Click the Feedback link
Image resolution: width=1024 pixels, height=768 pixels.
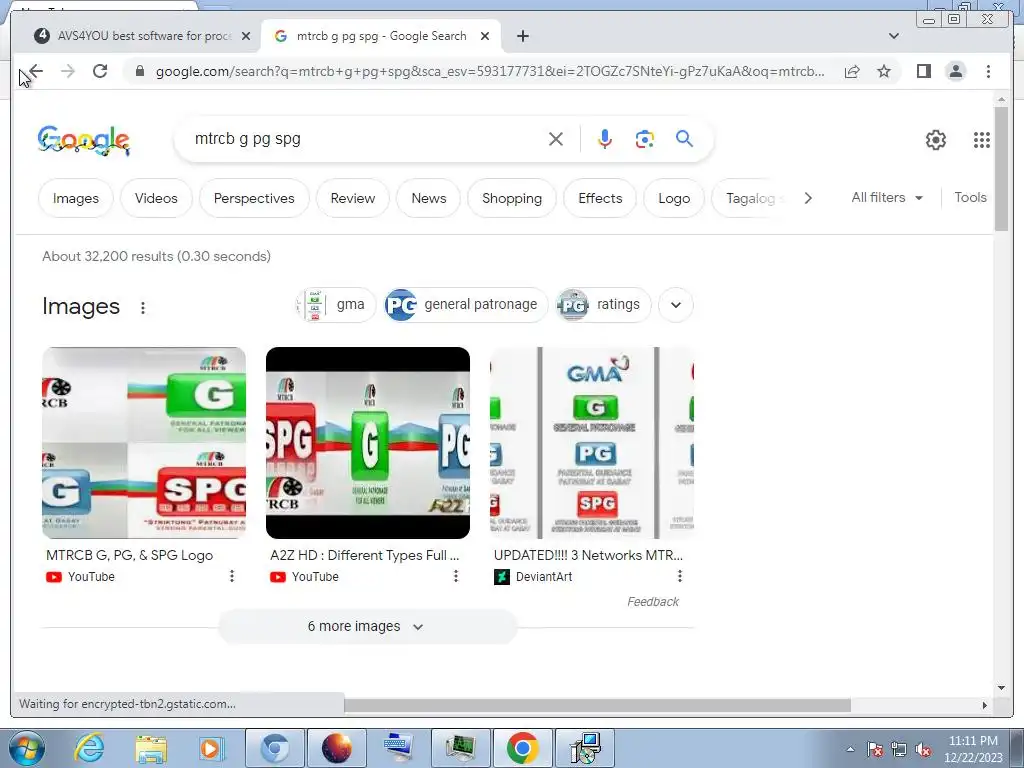[x=653, y=601]
